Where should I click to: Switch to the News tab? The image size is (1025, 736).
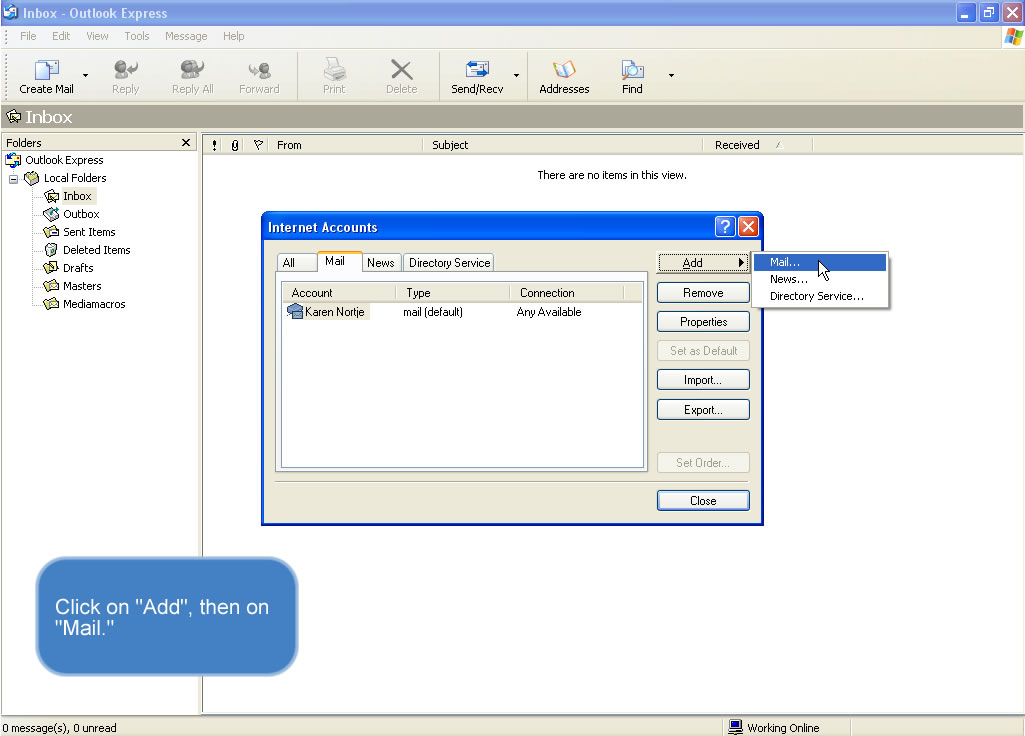tap(380, 263)
